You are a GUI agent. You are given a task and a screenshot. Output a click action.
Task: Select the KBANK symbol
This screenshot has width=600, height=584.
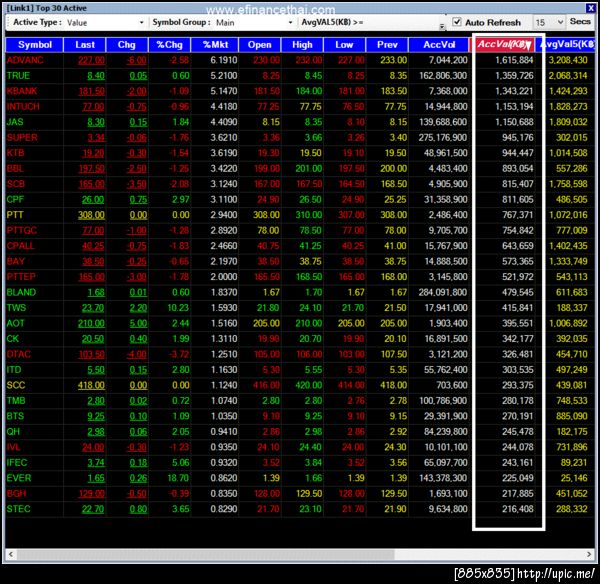22,91
